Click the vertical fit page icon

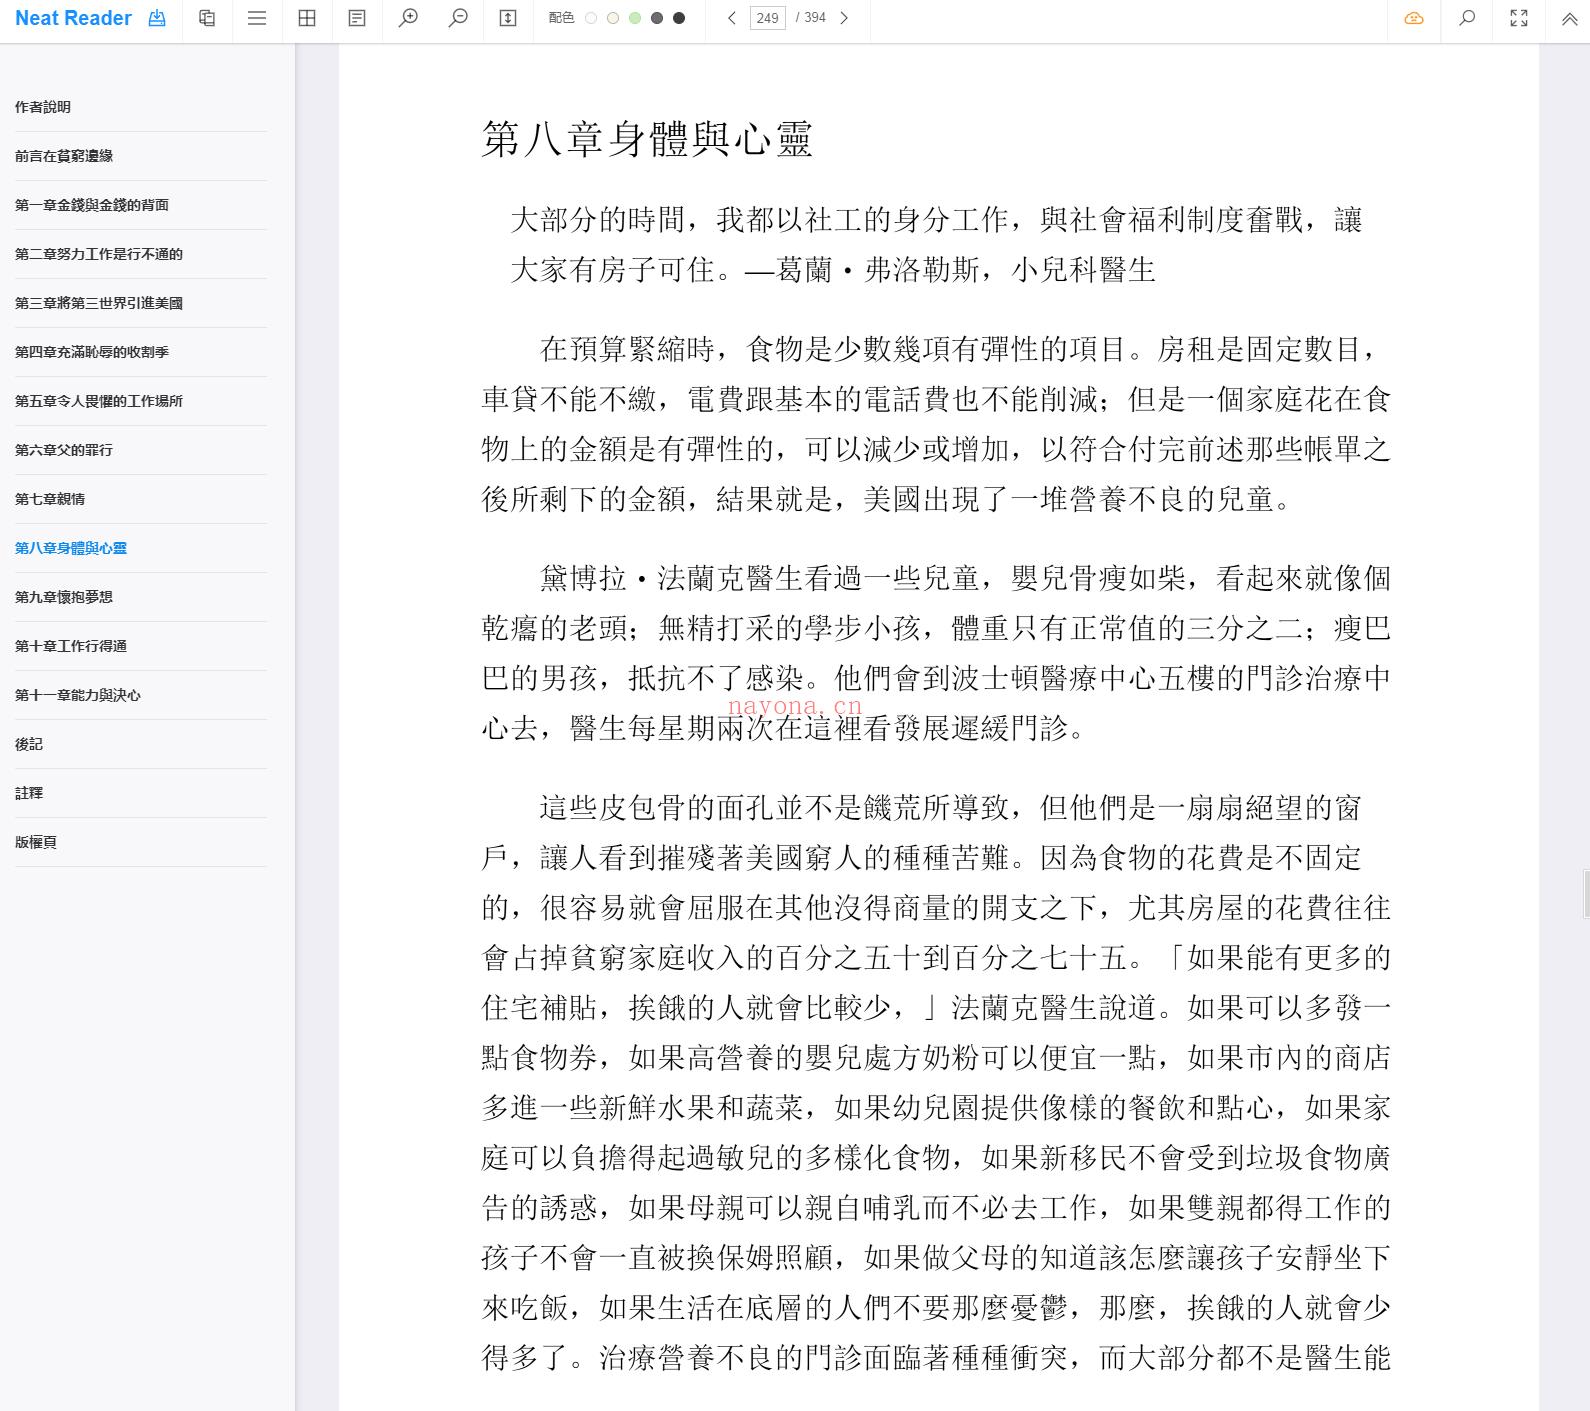tap(508, 18)
